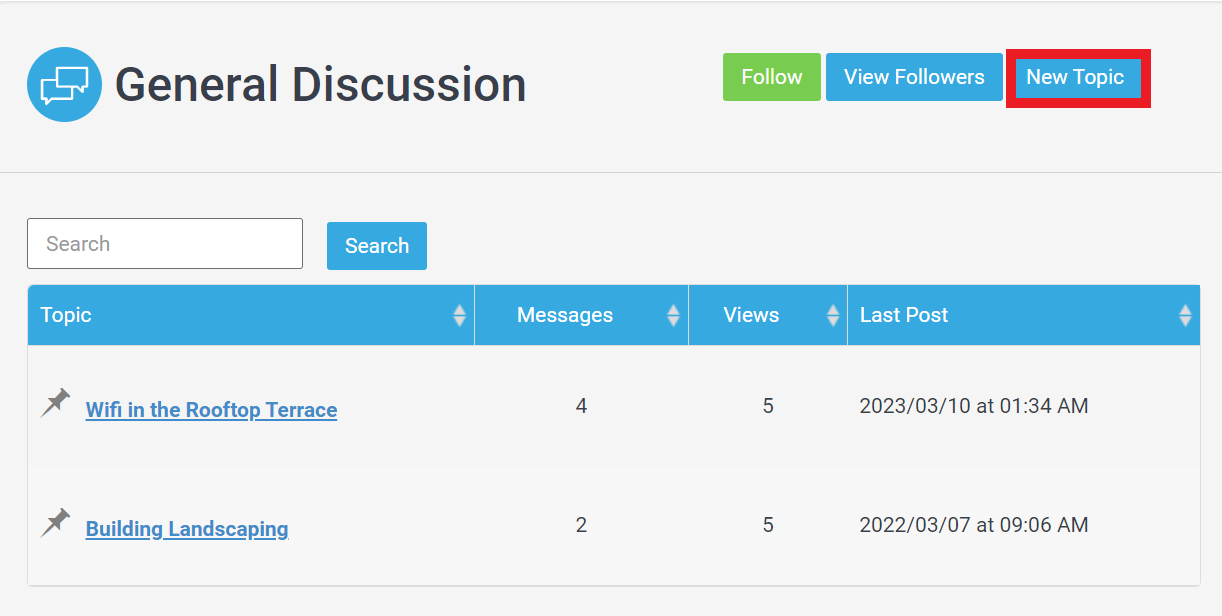Screen dimensions: 1222x616
Task: Open the Wifi in the Rooftop Terrace topic
Action: (x=211, y=410)
